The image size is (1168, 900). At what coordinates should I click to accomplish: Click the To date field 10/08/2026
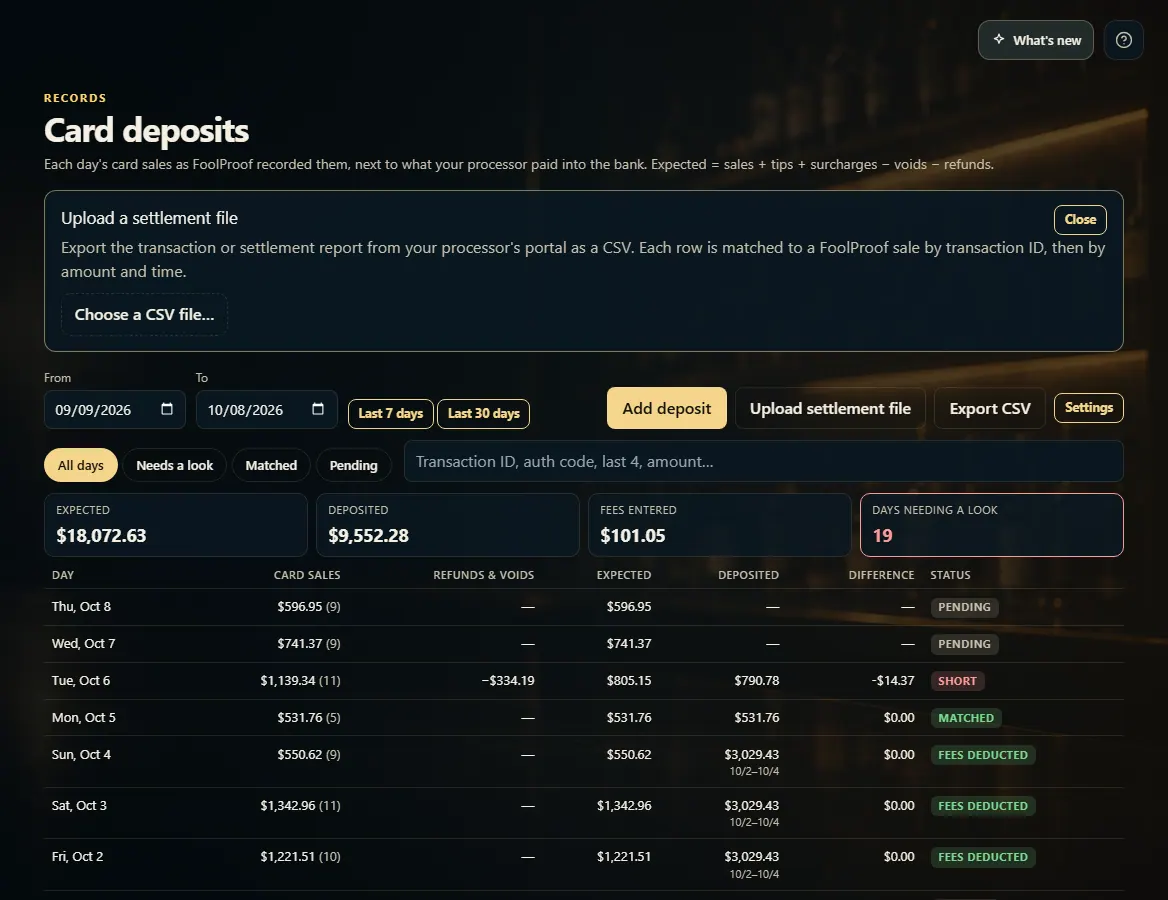[x=267, y=410]
